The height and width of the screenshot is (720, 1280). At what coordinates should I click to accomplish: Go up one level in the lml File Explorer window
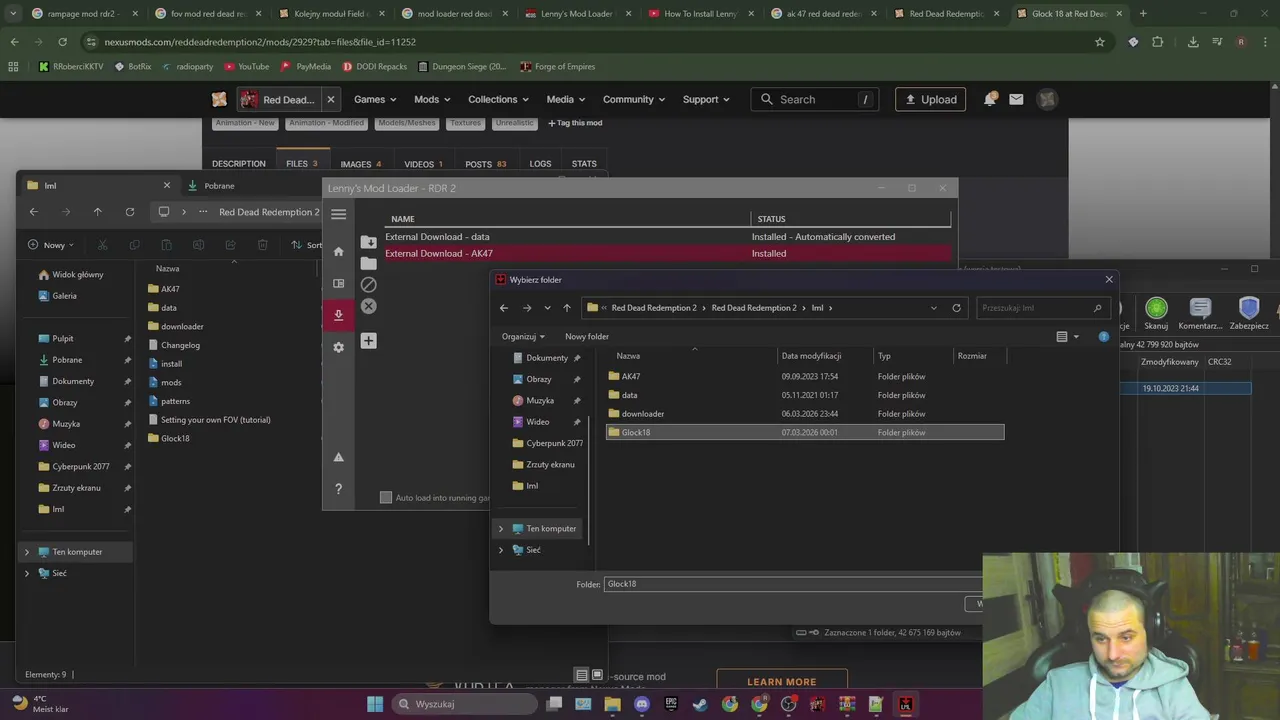(x=97, y=212)
